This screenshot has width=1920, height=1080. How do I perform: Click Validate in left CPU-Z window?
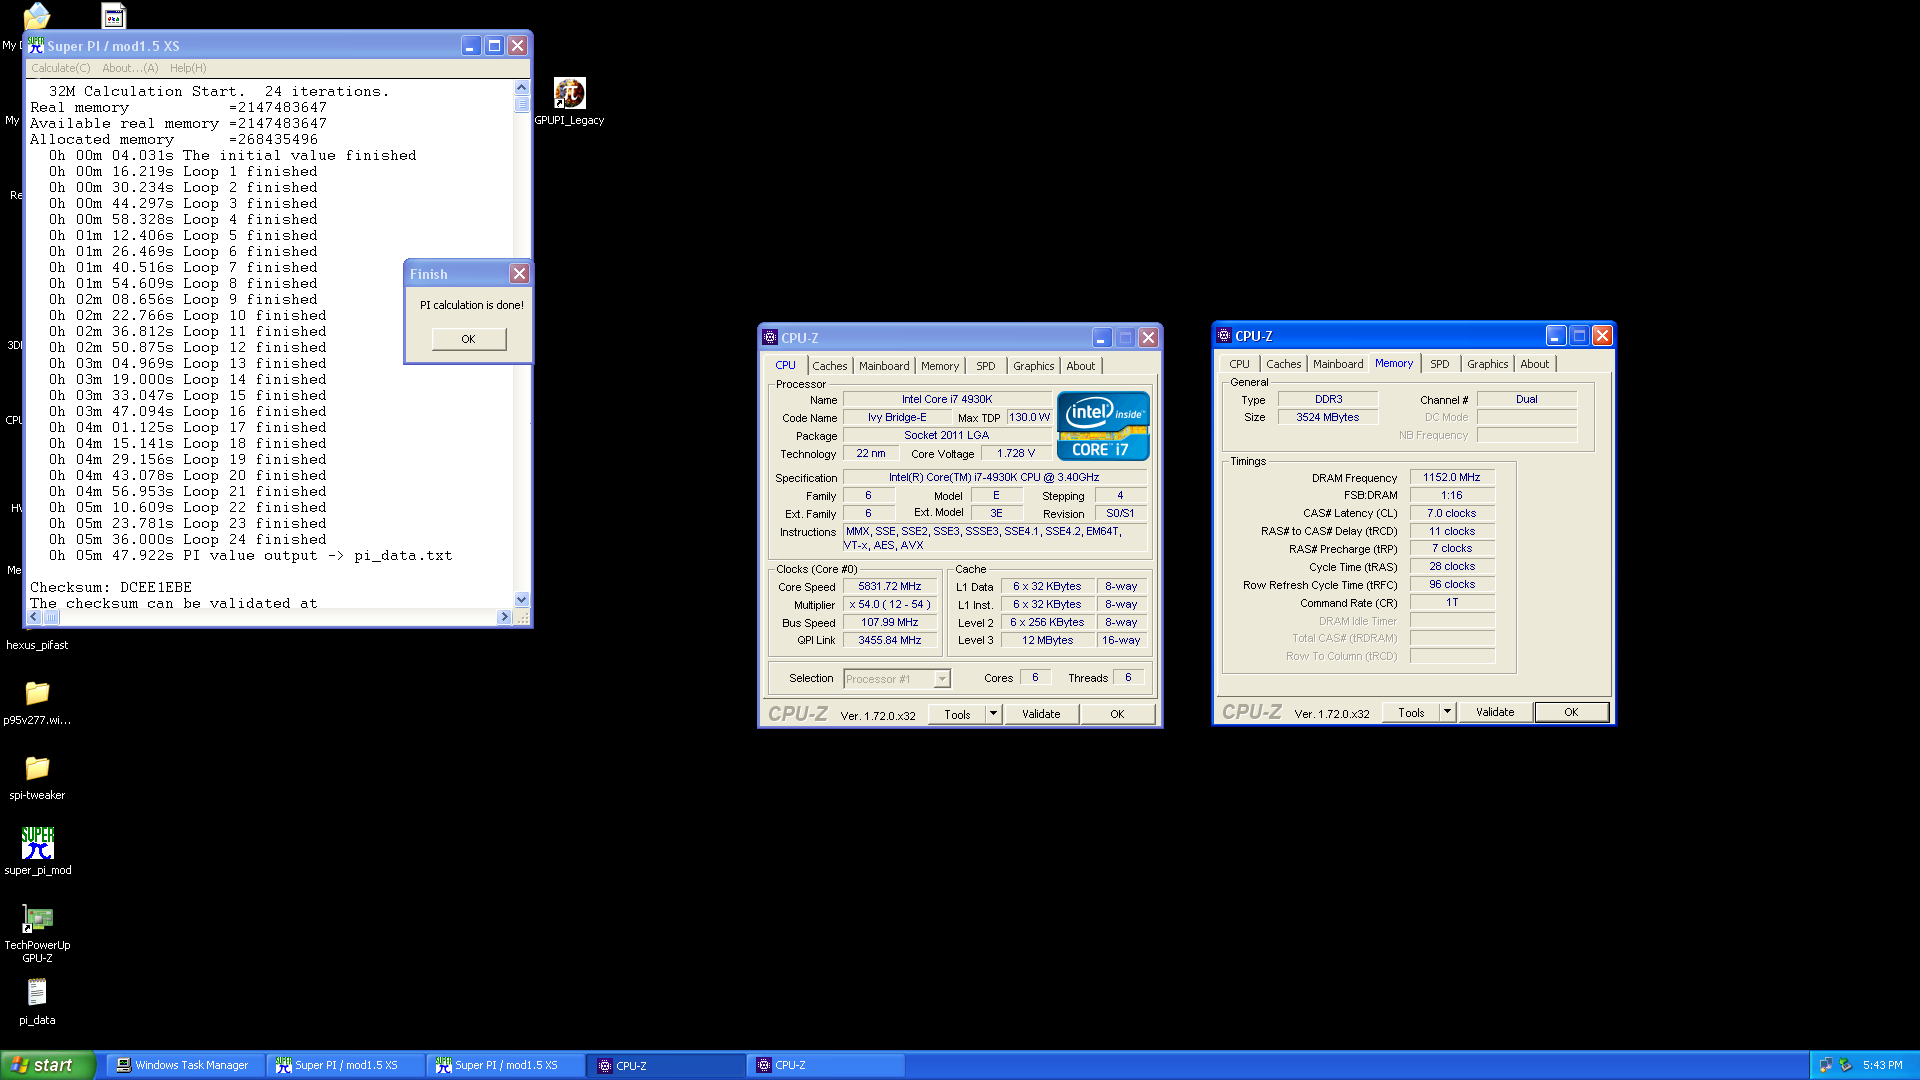tap(1041, 714)
